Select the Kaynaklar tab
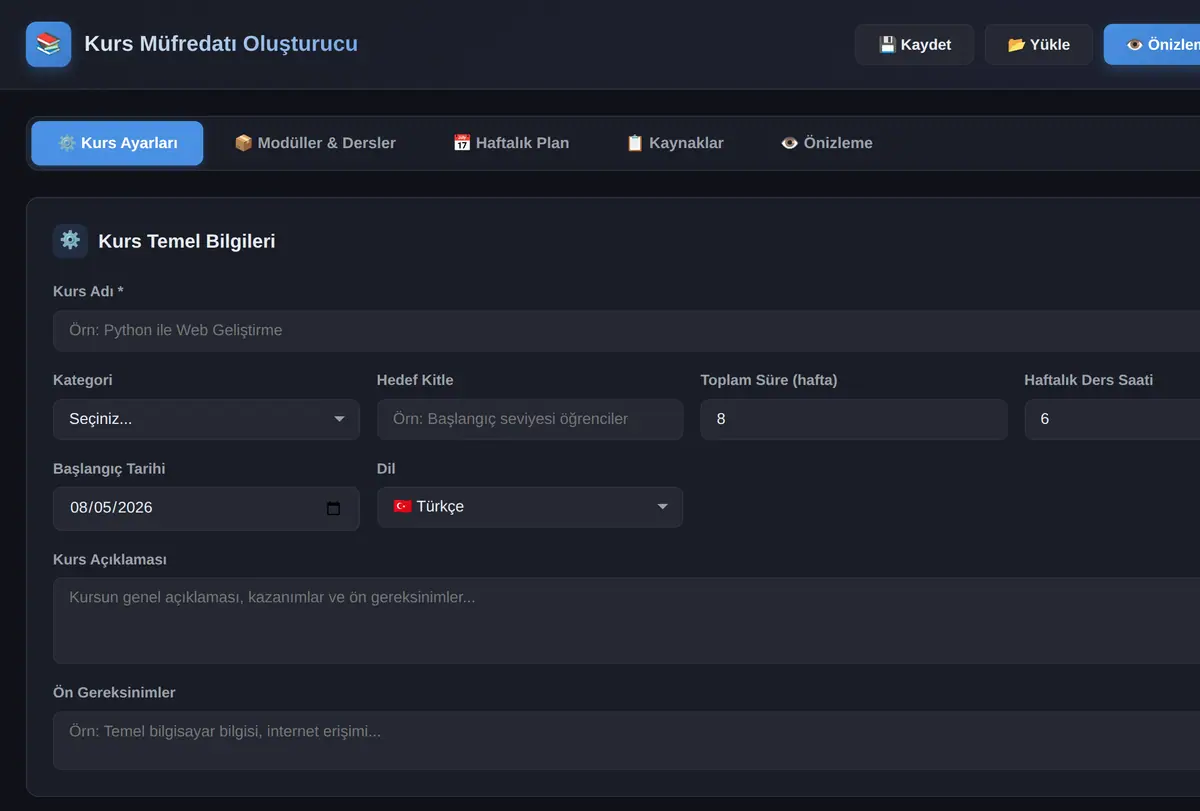This screenshot has height=811, width=1200. tap(675, 143)
